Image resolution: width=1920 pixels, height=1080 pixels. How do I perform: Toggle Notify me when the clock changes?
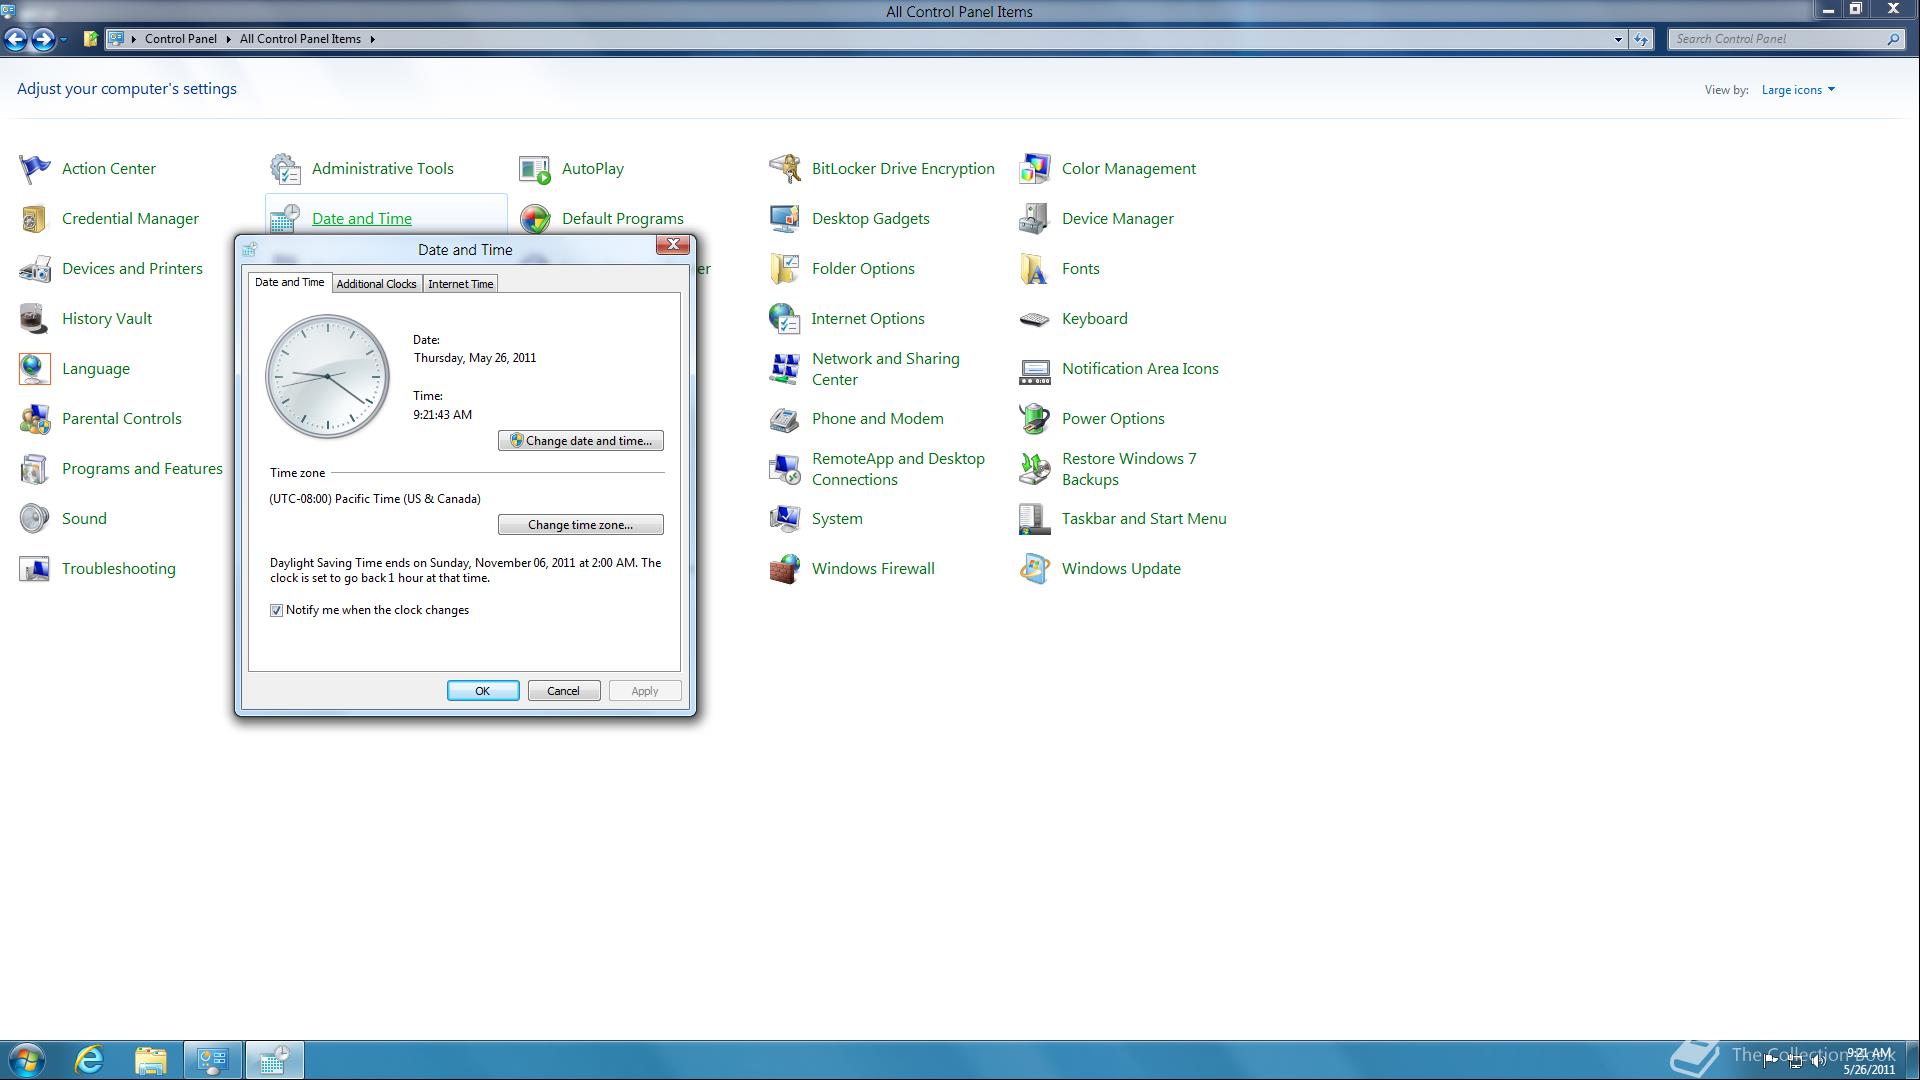(x=276, y=610)
